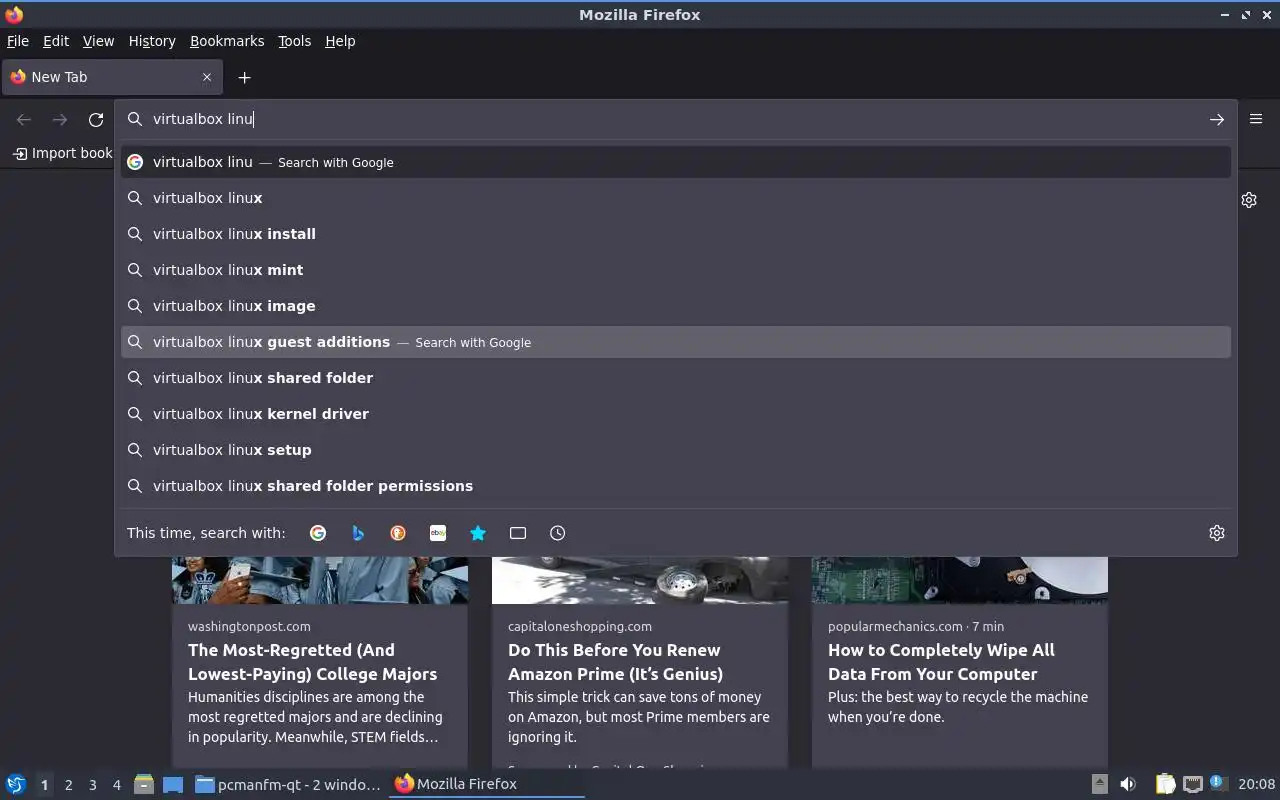Select Mozilla Firefox taskbar entry

tap(486, 784)
